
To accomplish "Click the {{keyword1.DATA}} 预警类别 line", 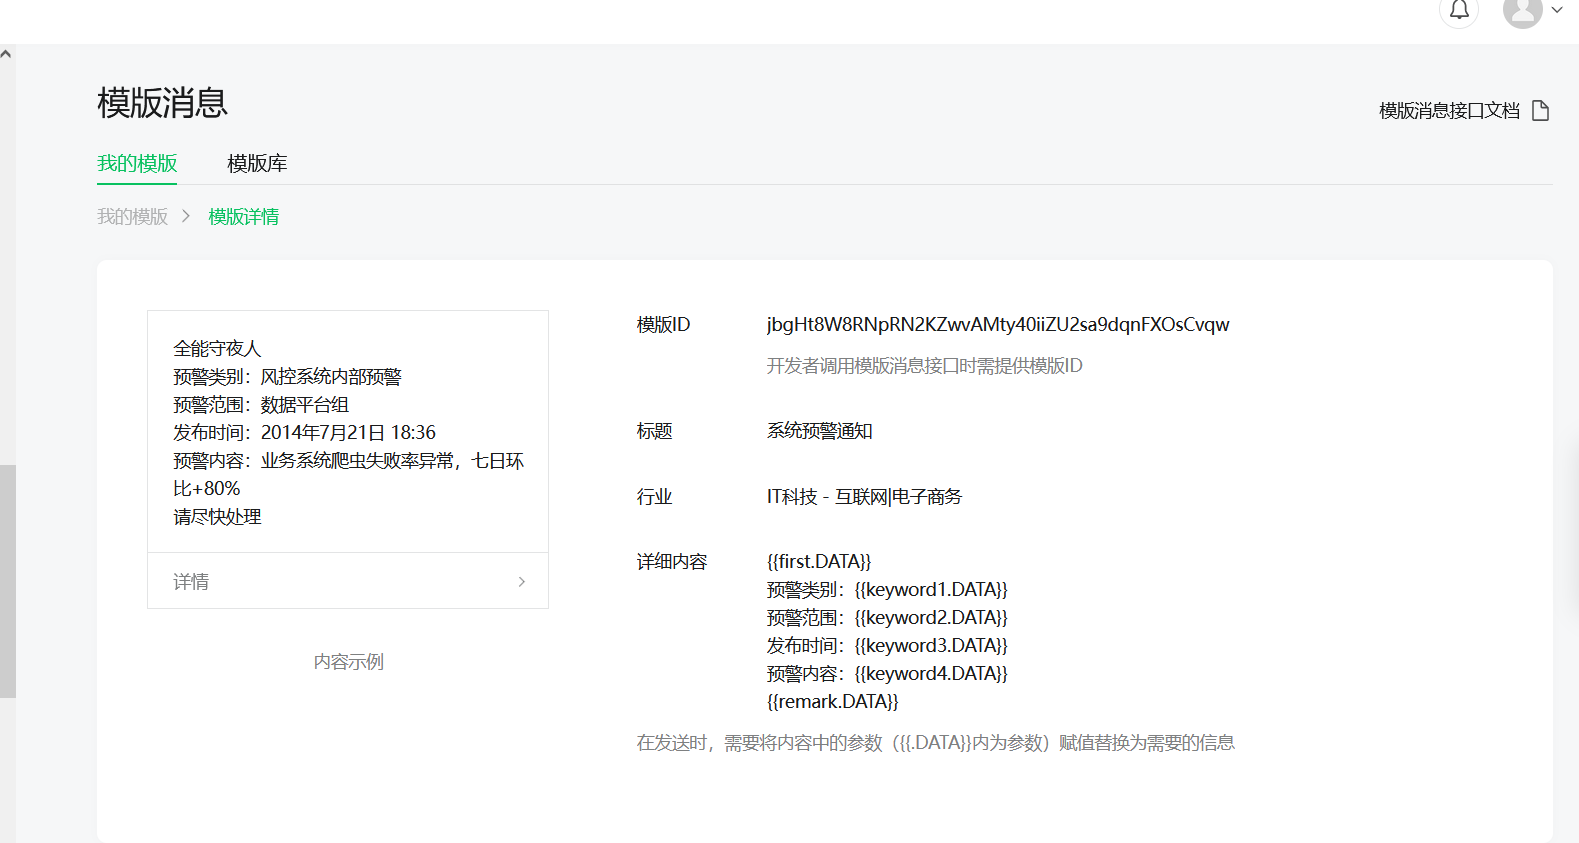I will click(x=887, y=590).
